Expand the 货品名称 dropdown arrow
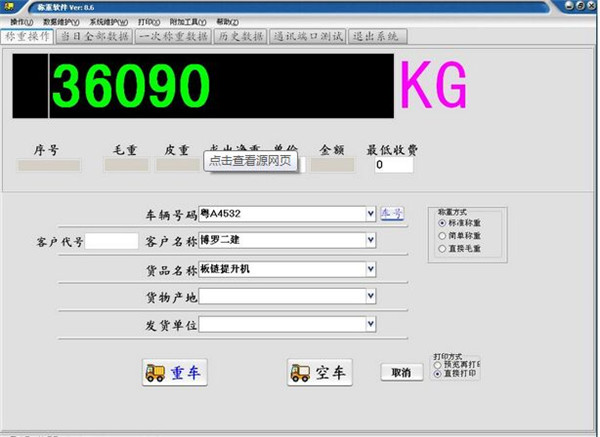 (x=370, y=269)
